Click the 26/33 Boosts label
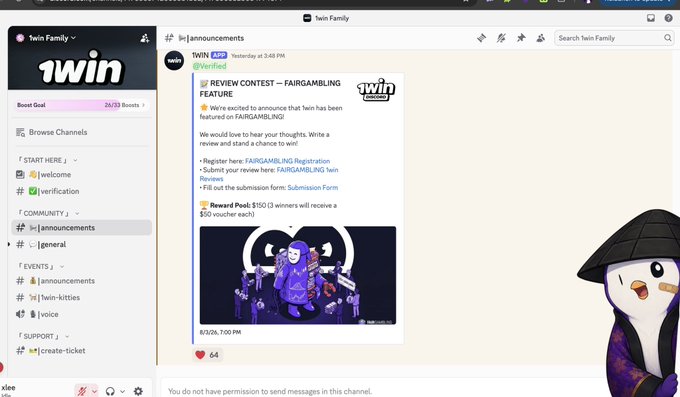Image resolution: width=680 pixels, height=397 pixels. tap(122, 105)
